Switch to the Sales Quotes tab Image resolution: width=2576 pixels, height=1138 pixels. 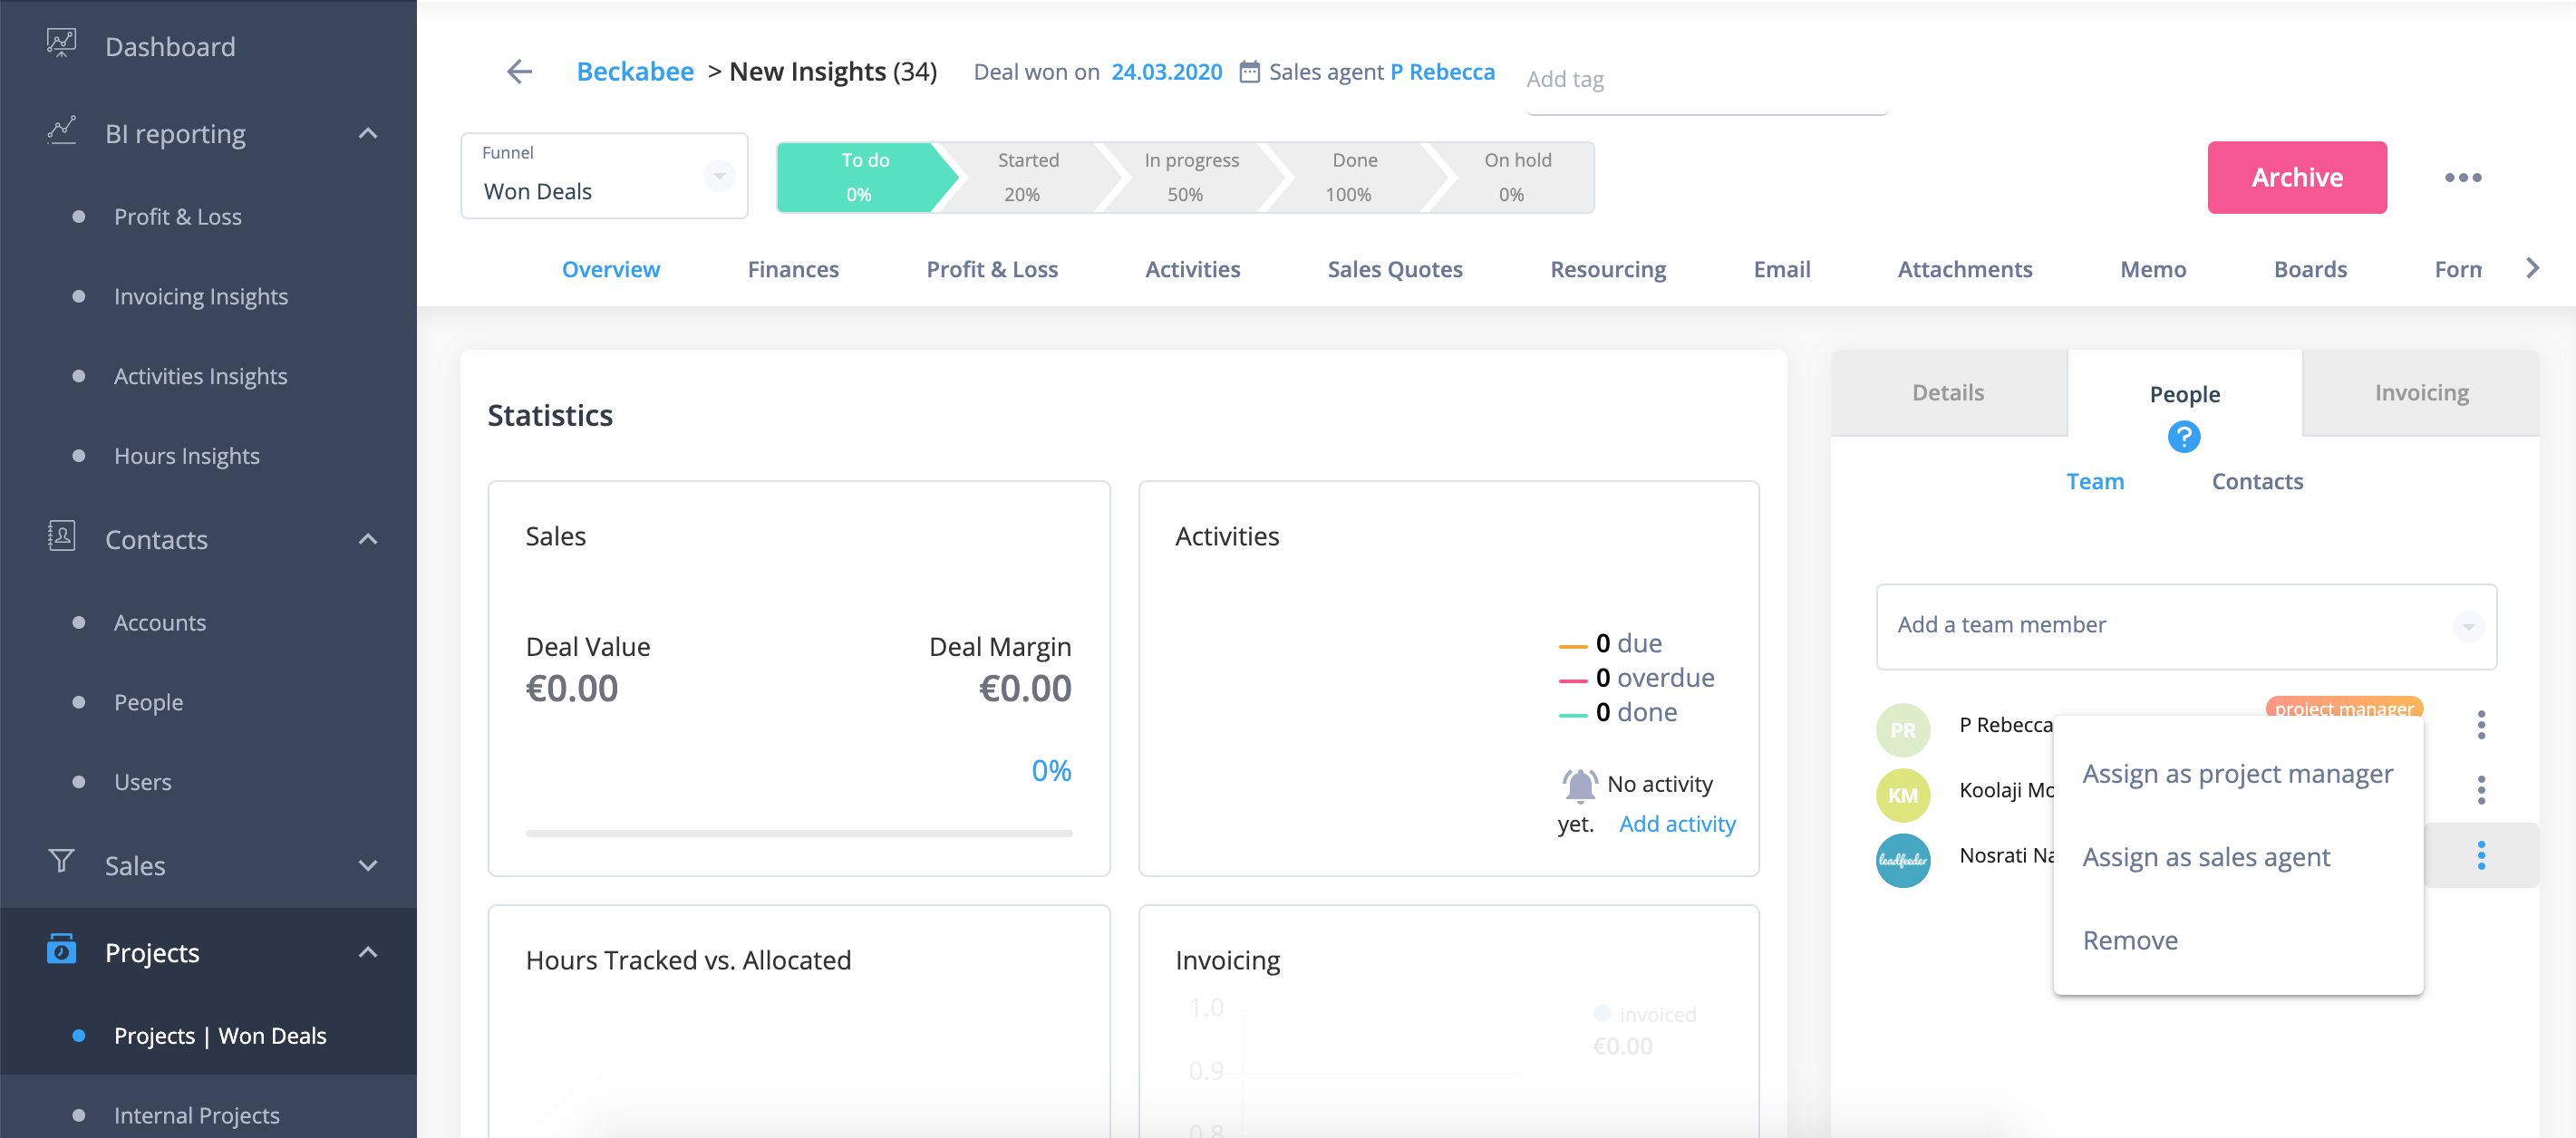(1394, 269)
